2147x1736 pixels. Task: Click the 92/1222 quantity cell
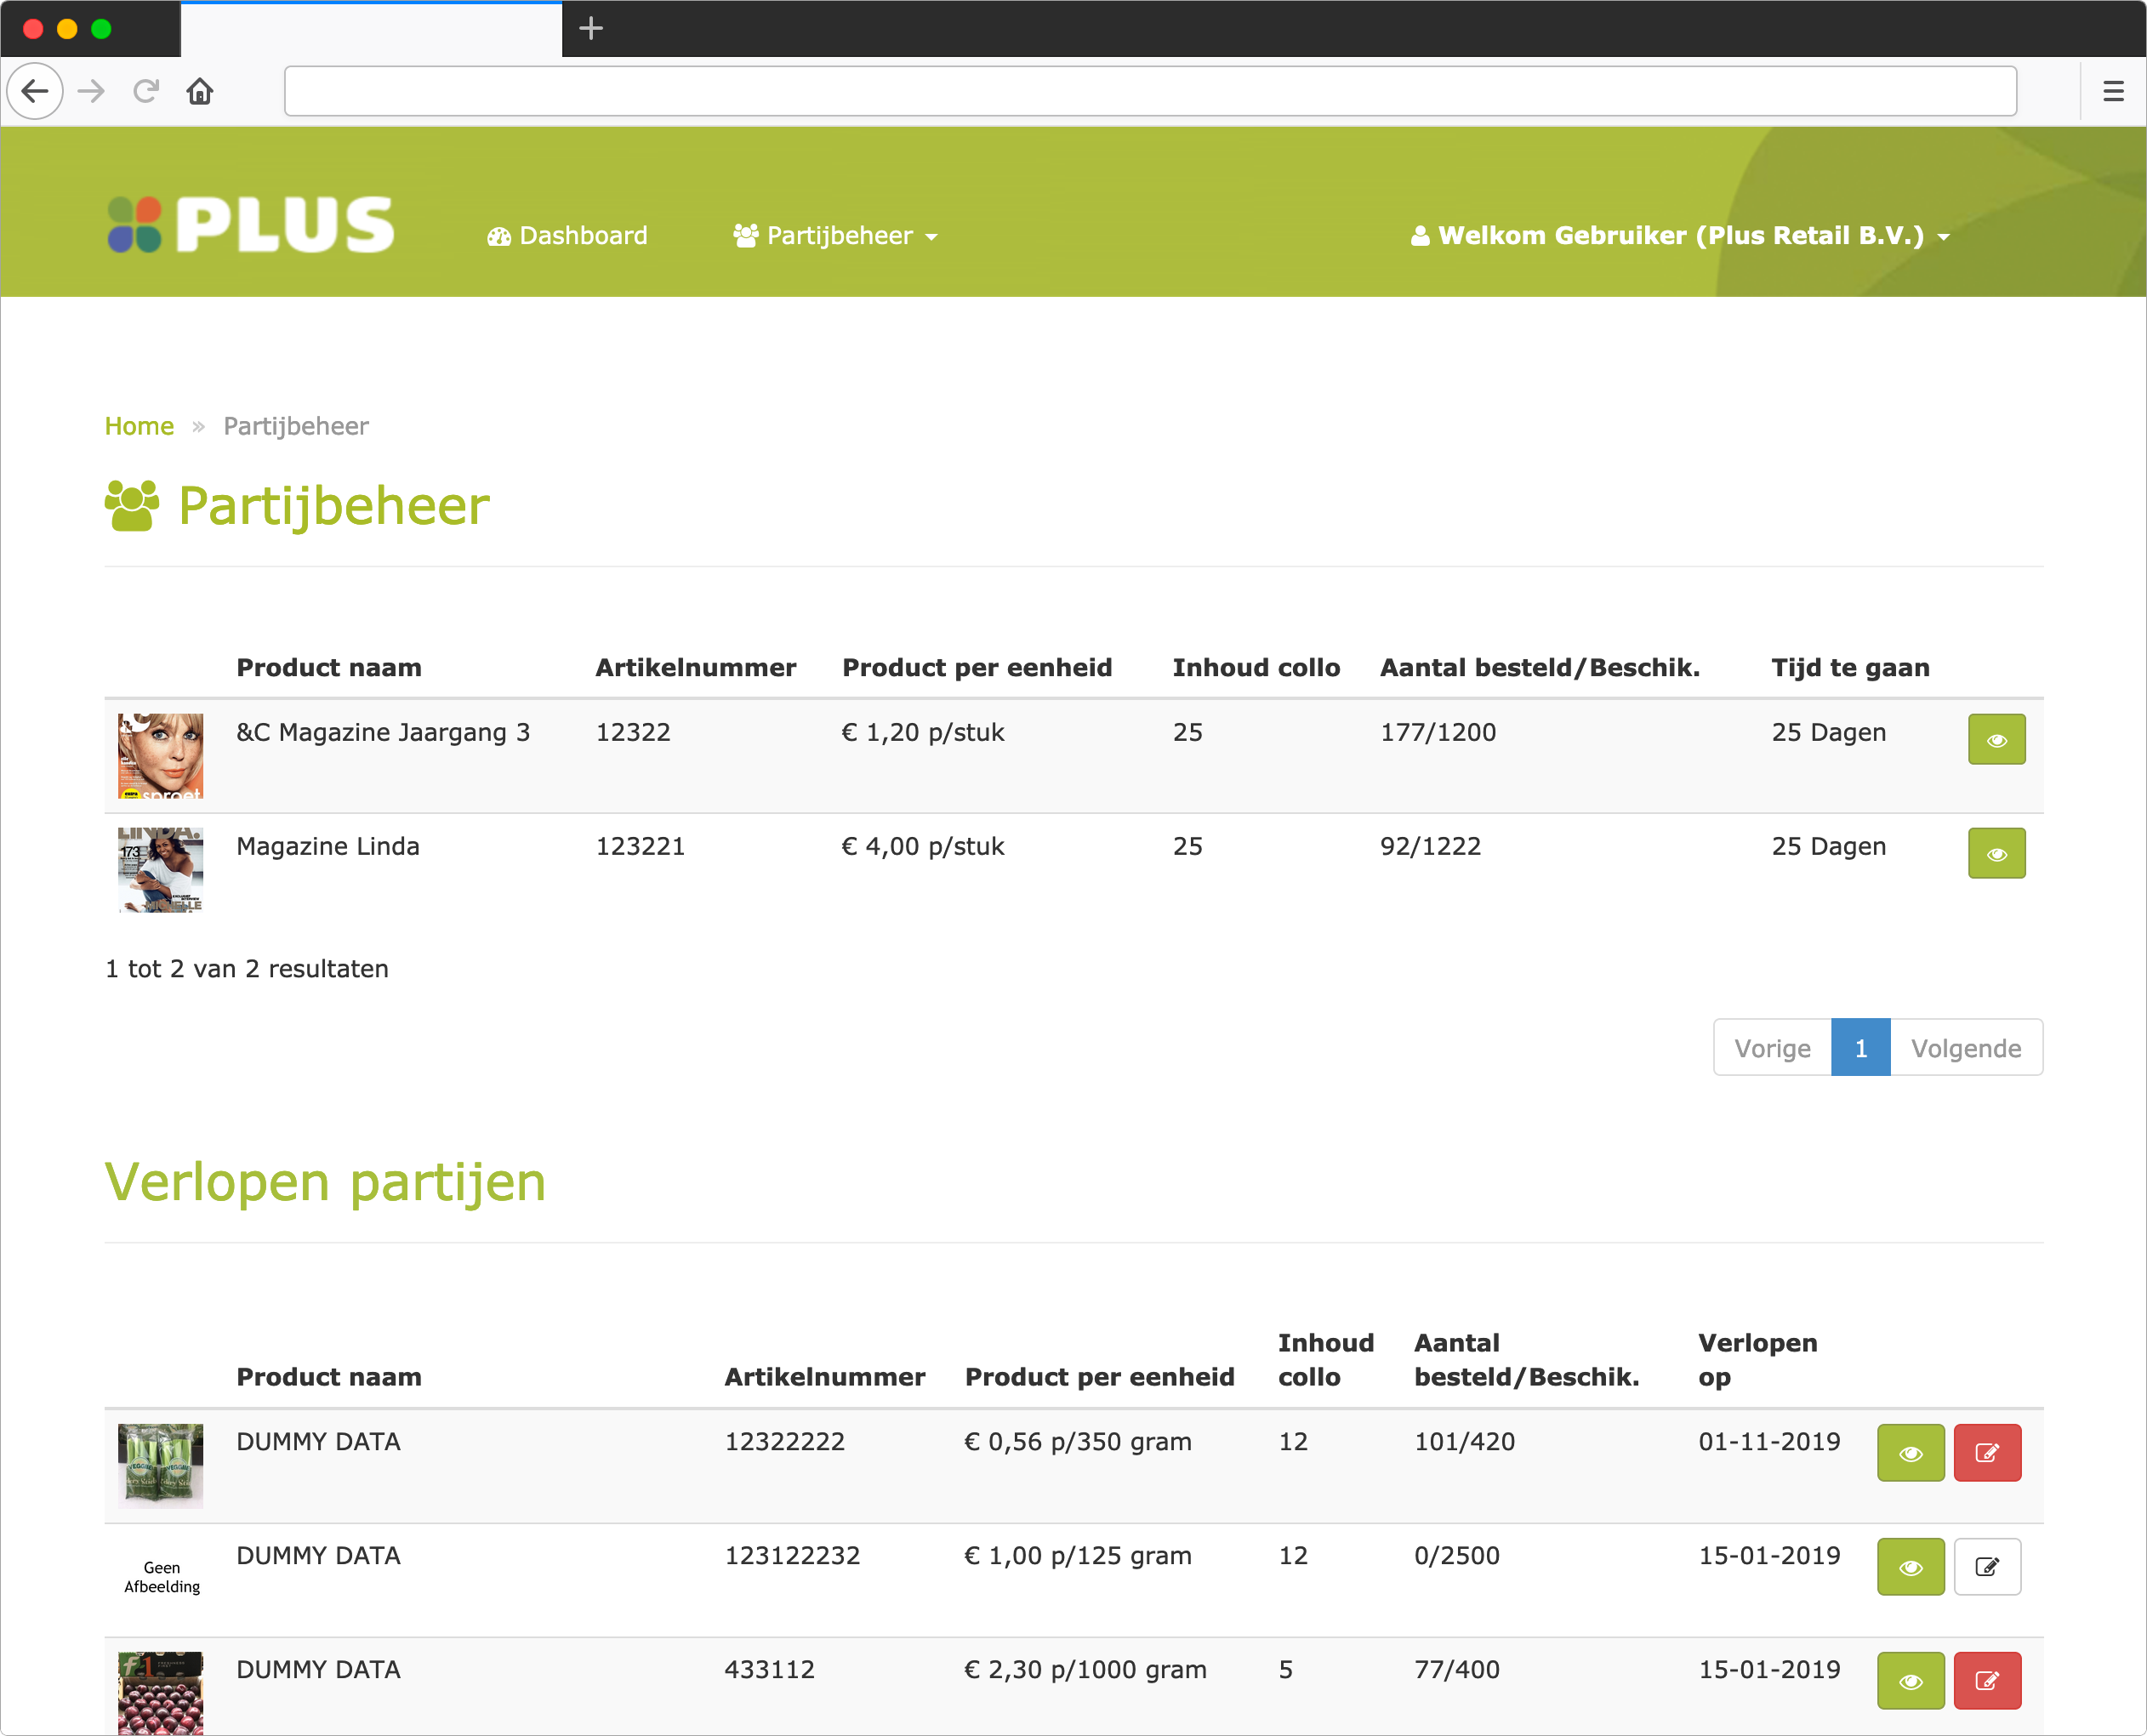(x=1430, y=846)
